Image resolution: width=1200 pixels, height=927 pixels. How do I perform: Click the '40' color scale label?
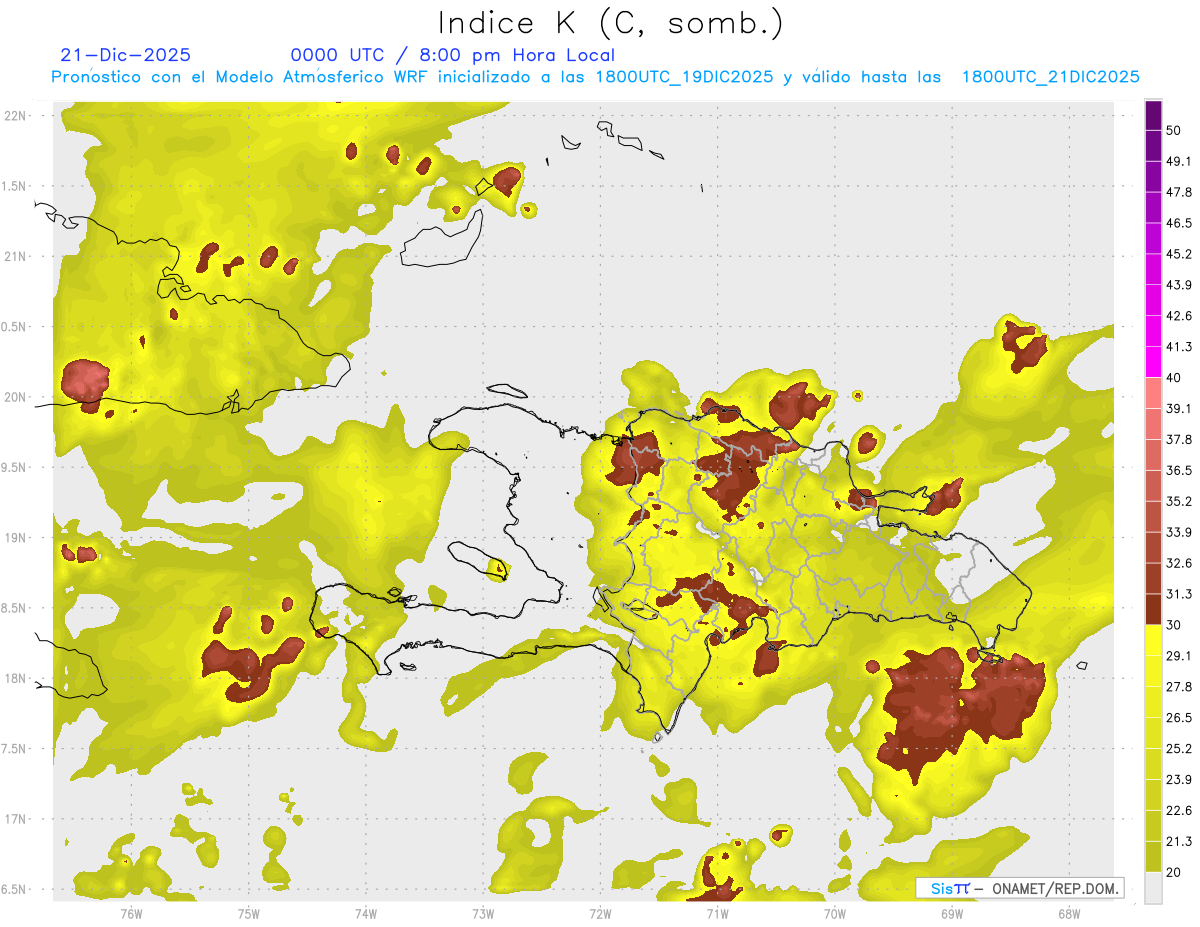(1174, 378)
